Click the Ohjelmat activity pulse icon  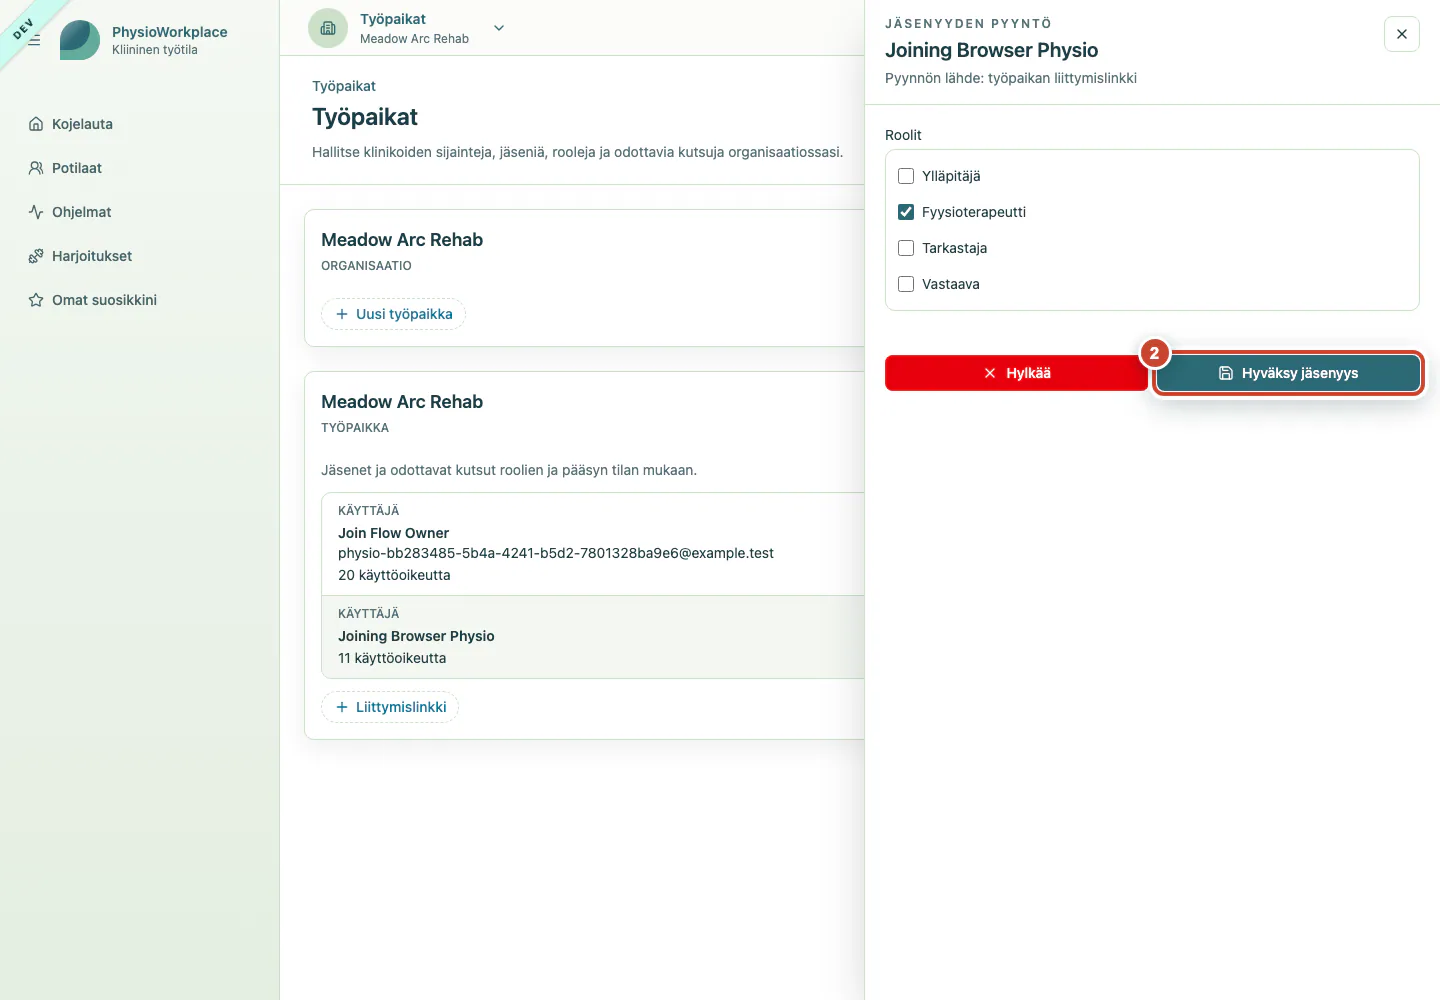click(x=36, y=212)
